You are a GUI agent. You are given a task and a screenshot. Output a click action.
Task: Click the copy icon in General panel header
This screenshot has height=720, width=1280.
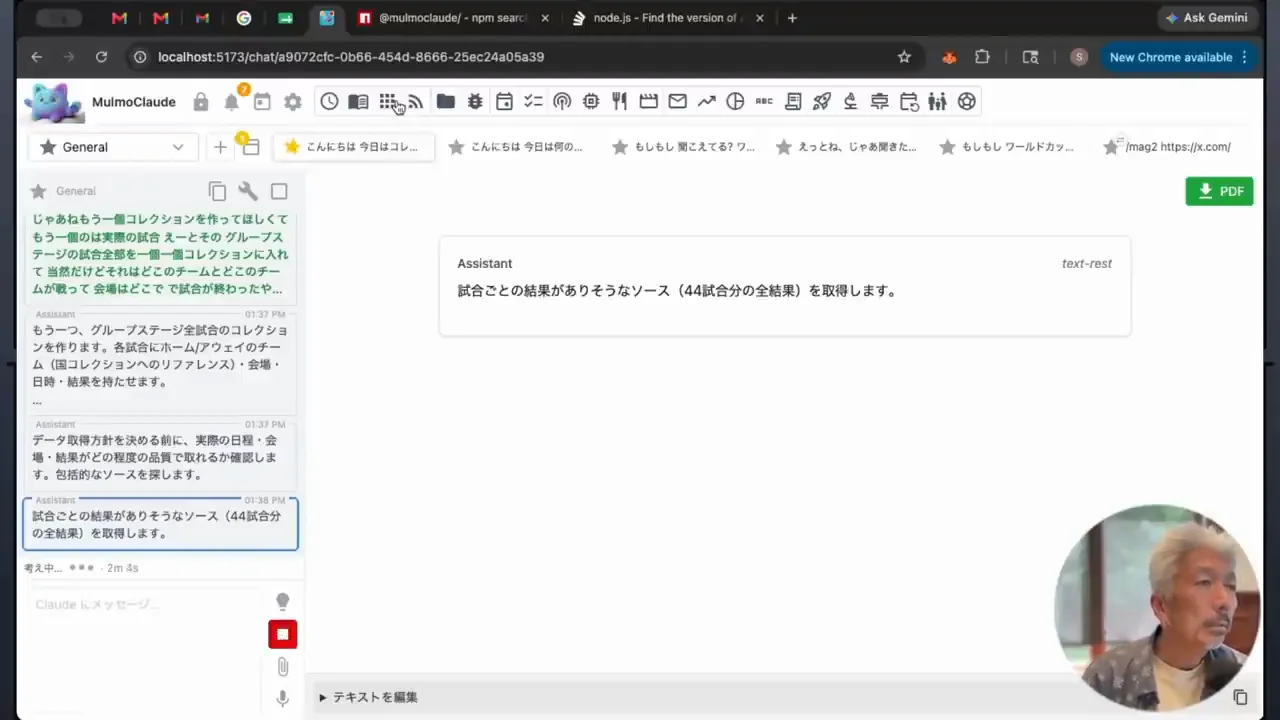217,191
